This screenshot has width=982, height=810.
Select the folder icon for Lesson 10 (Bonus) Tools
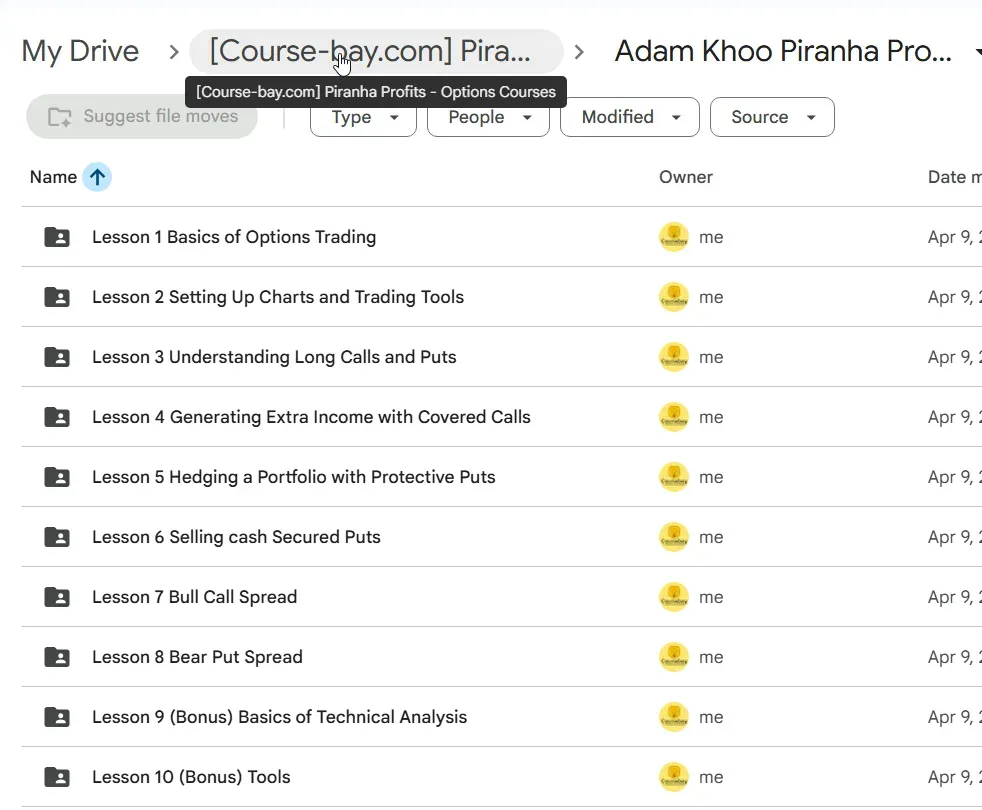click(57, 777)
